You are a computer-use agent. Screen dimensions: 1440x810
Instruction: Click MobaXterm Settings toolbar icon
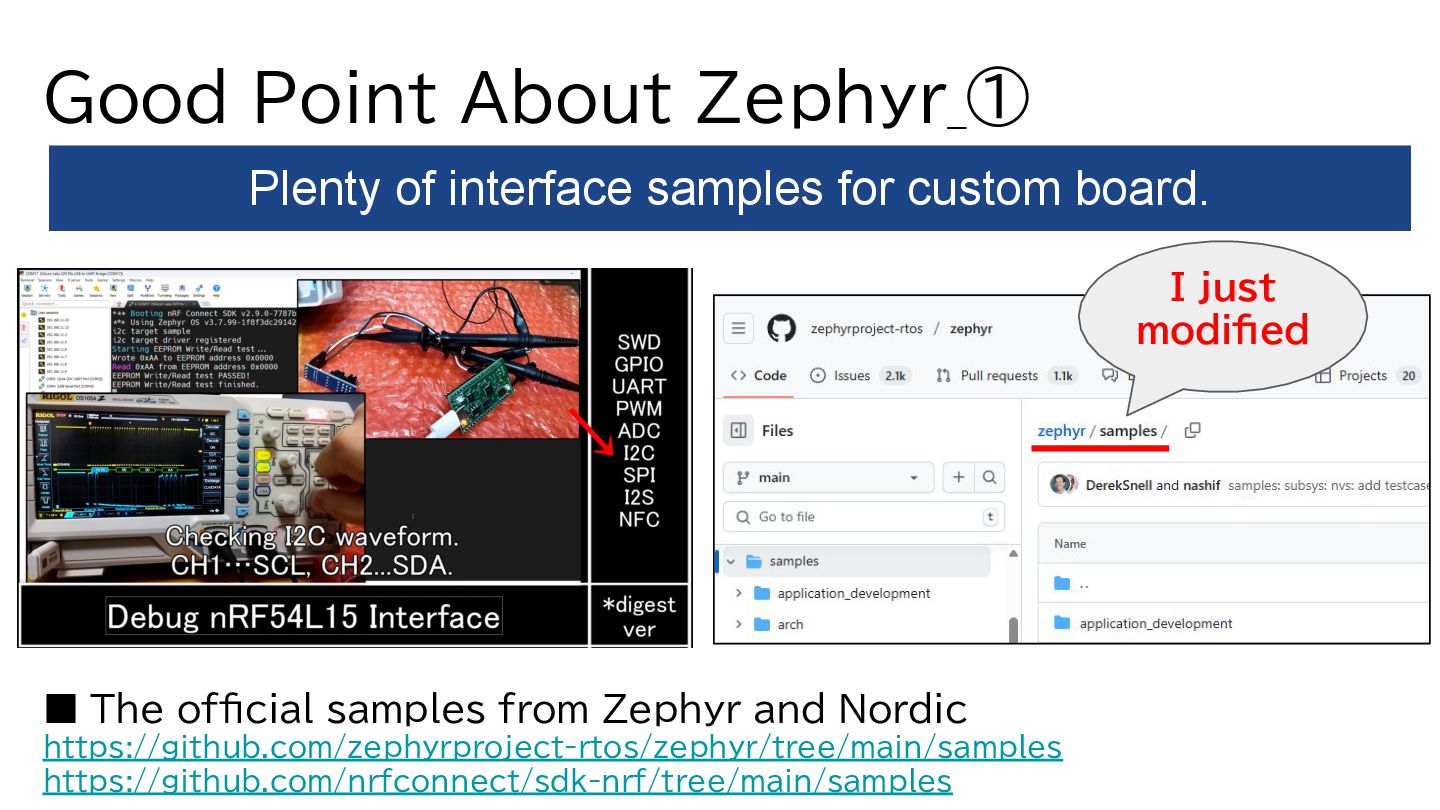pyautogui.click(x=199, y=288)
